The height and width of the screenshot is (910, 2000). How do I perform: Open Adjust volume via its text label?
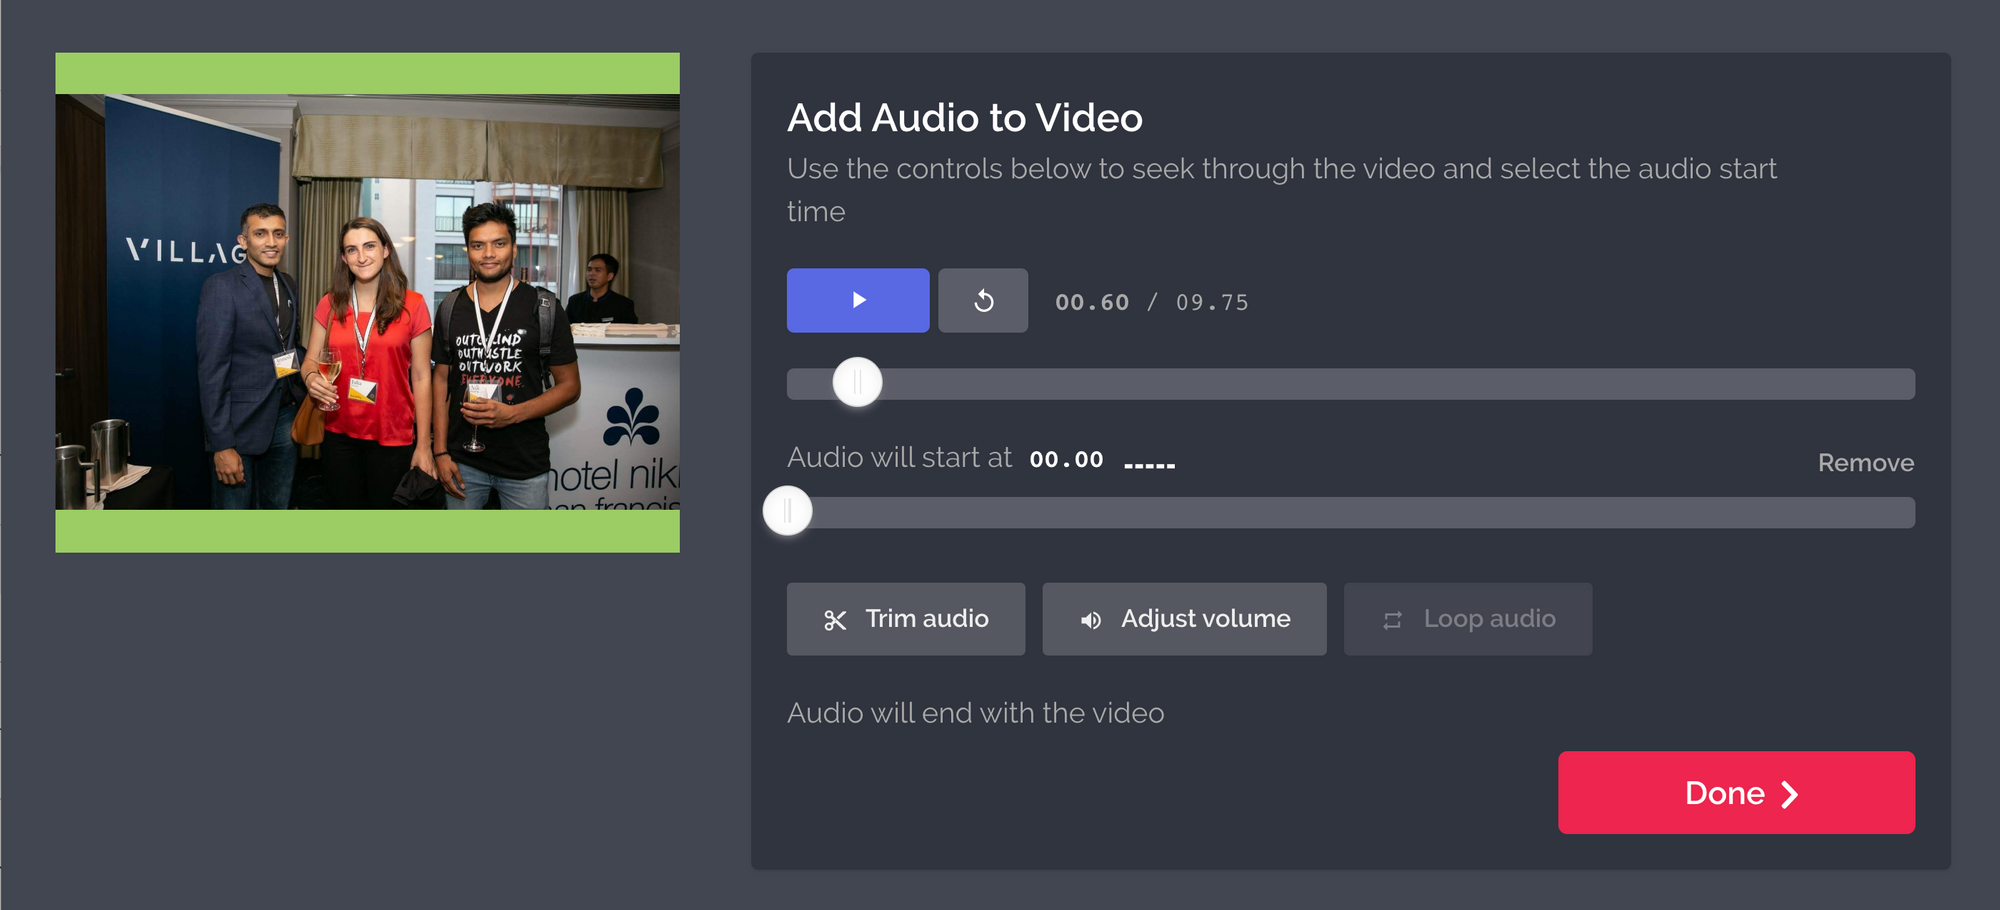(x=1205, y=619)
